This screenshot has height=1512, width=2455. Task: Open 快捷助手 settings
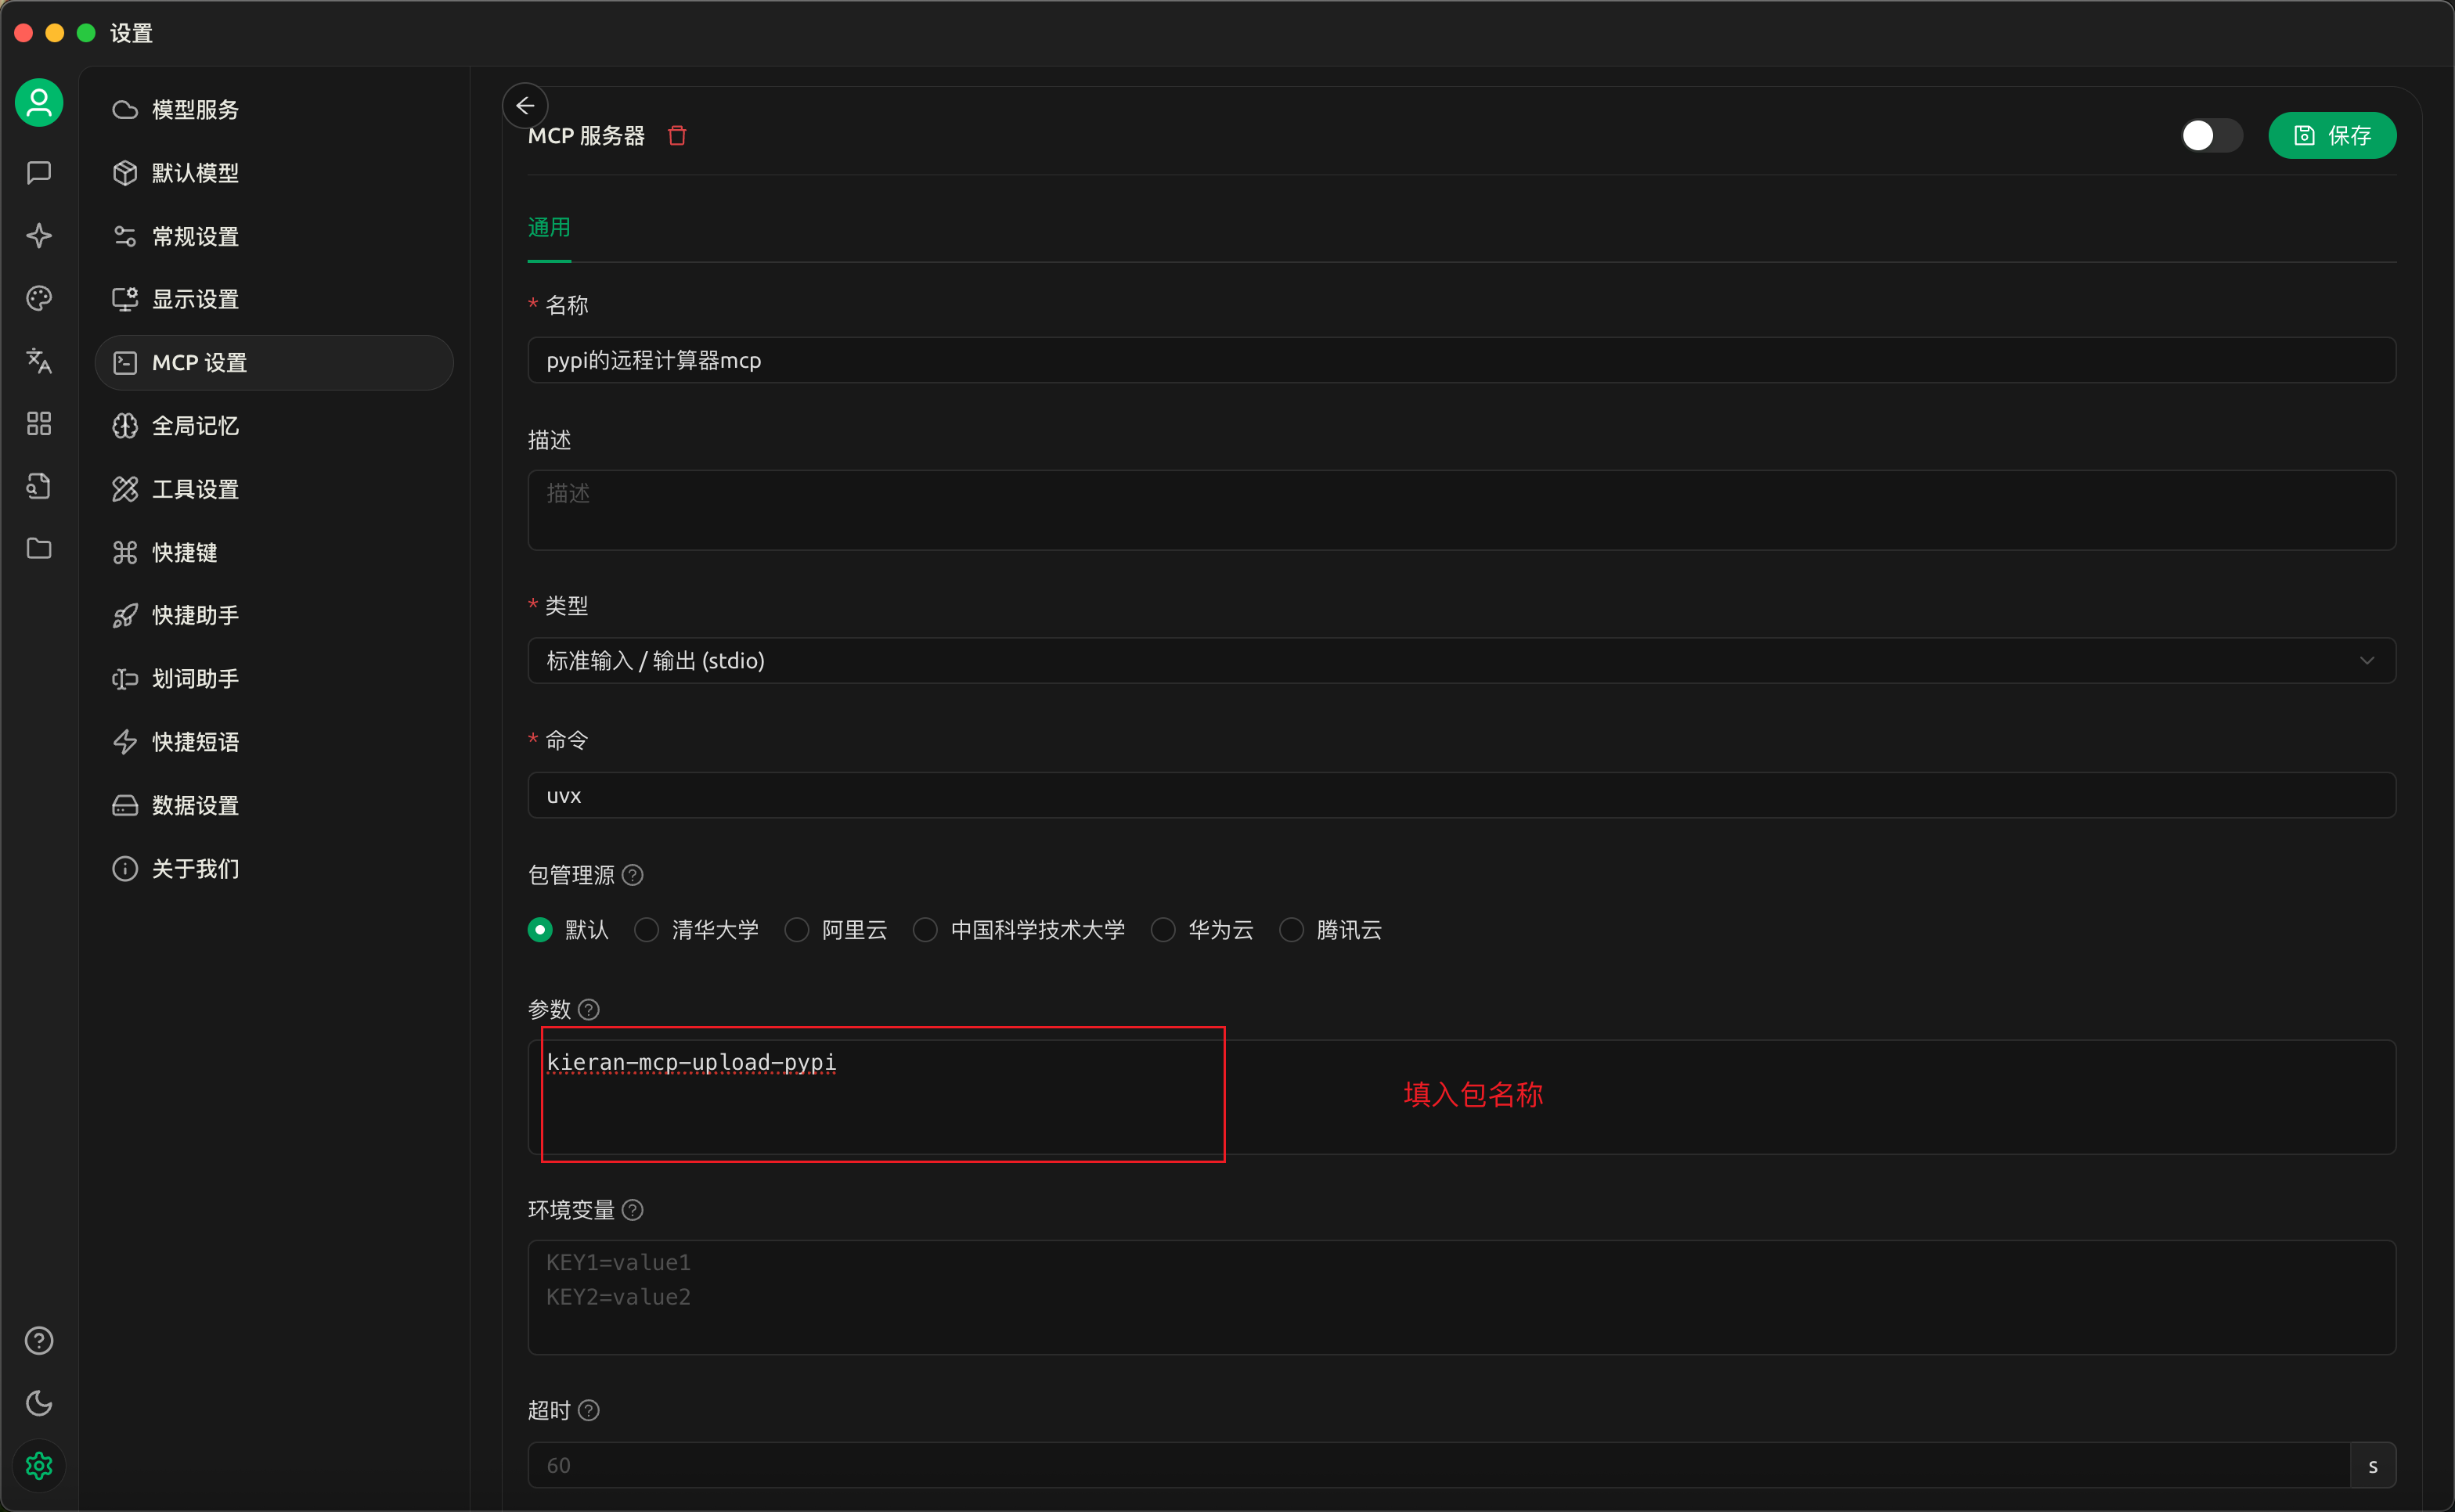274,615
